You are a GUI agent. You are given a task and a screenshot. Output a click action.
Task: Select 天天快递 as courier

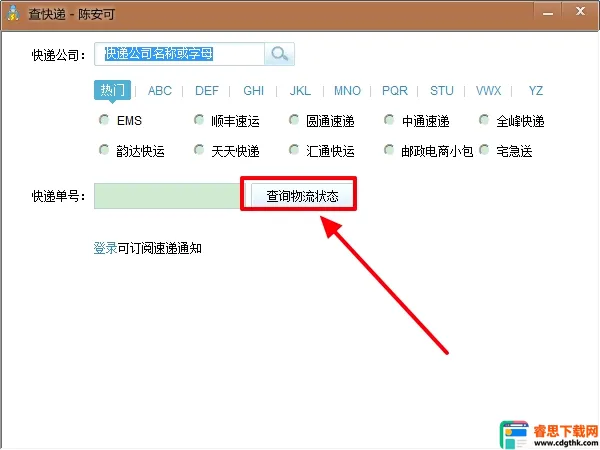coord(199,150)
